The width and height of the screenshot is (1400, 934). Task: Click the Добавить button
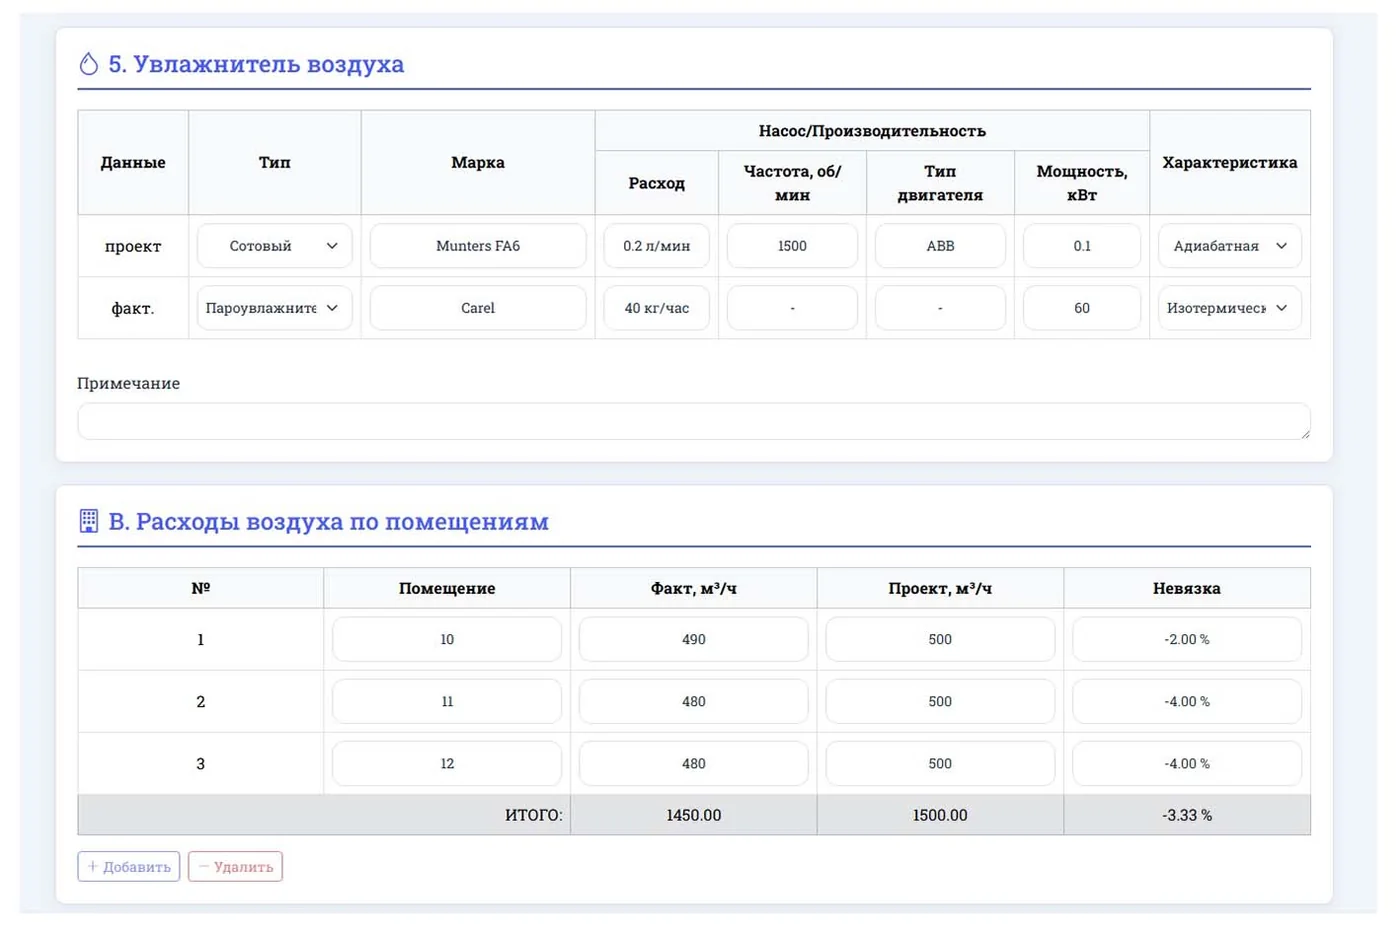[129, 867]
